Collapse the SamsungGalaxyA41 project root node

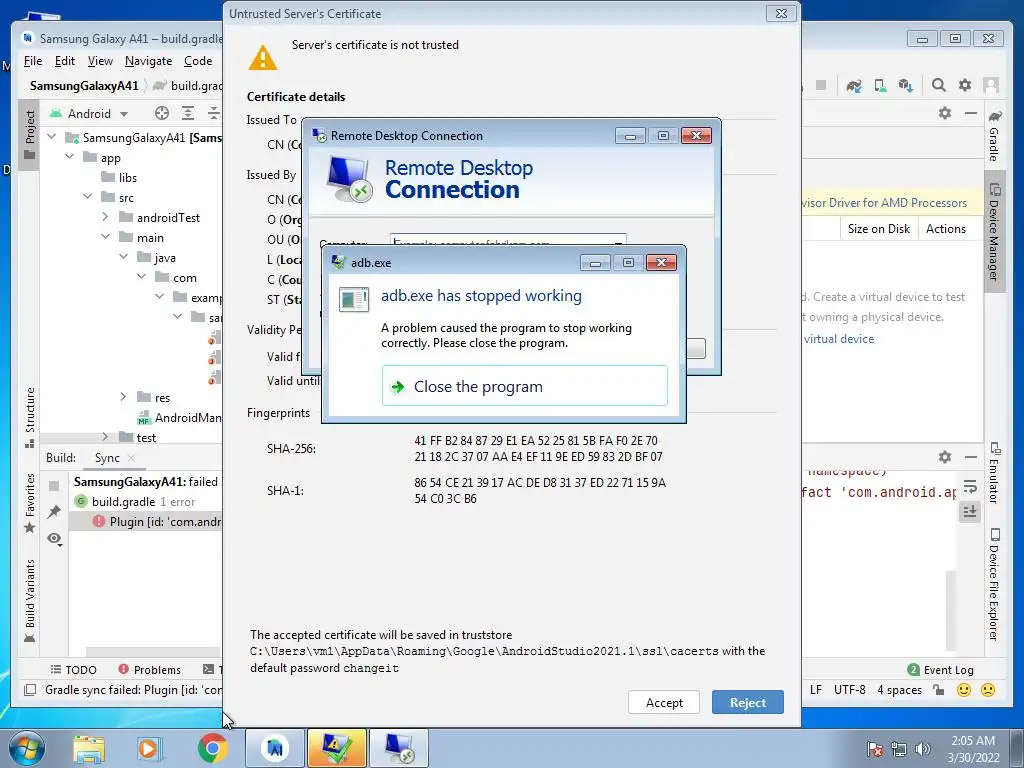[52, 137]
